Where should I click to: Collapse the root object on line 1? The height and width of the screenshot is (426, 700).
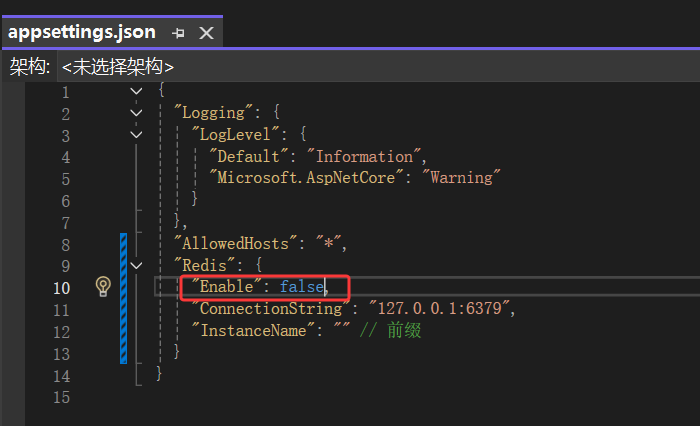click(x=136, y=92)
